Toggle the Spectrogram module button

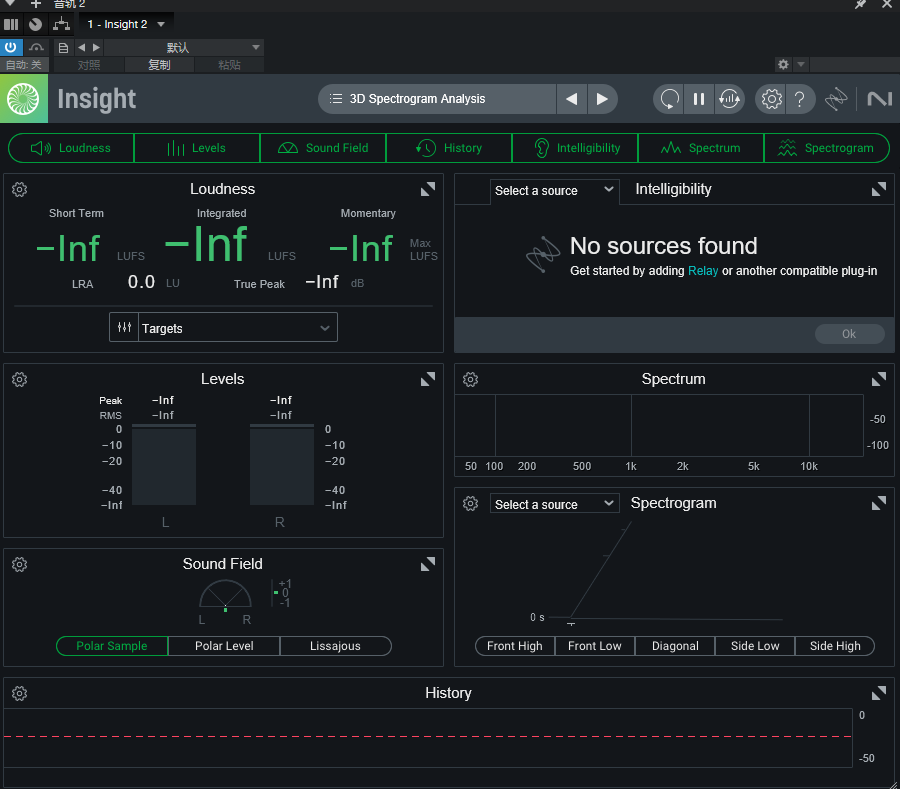[x=827, y=148]
